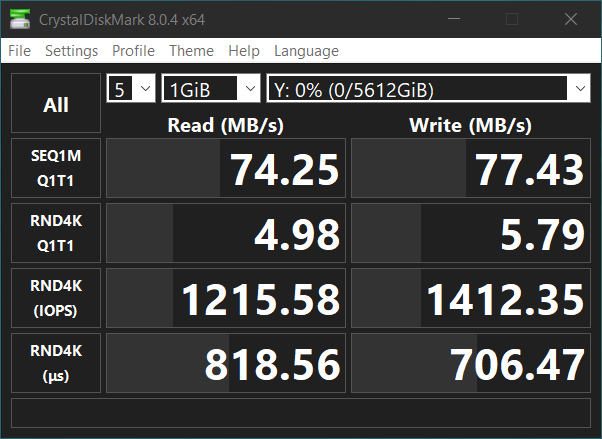Start all benchmarks with the All button
Image resolution: width=602 pixels, height=439 pixels.
56,103
